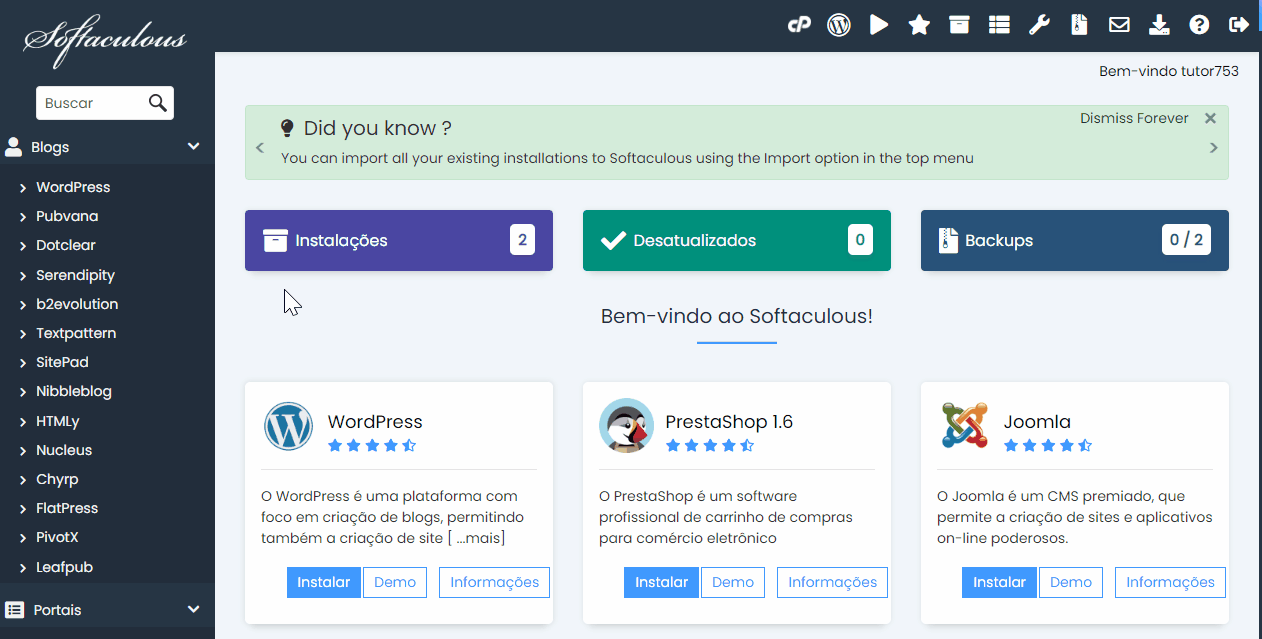Open the Joomla Demo button
Viewport: 1262px width, 639px height.
(1071, 582)
